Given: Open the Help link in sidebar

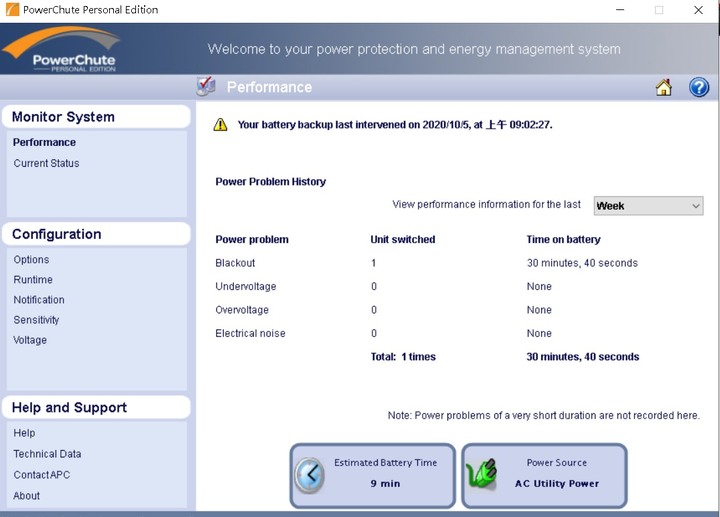Looking at the screenshot, I should (x=24, y=433).
